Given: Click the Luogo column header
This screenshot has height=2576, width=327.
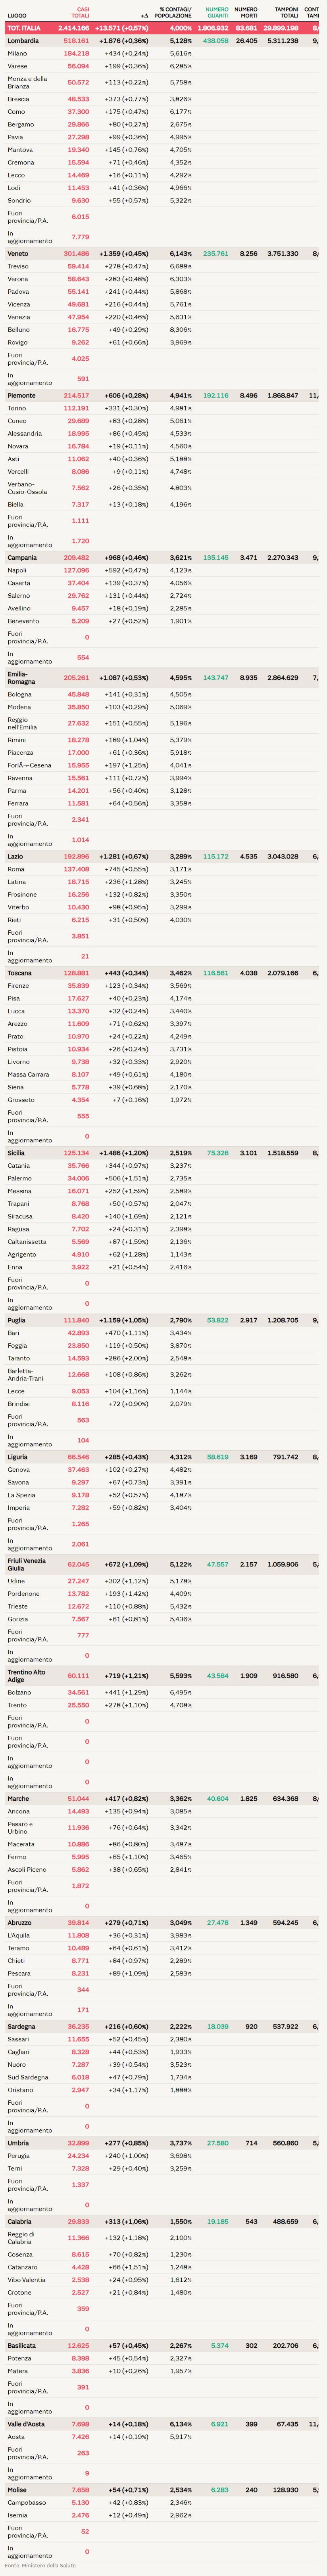Looking at the screenshot, I should click(x=17, y=16).
